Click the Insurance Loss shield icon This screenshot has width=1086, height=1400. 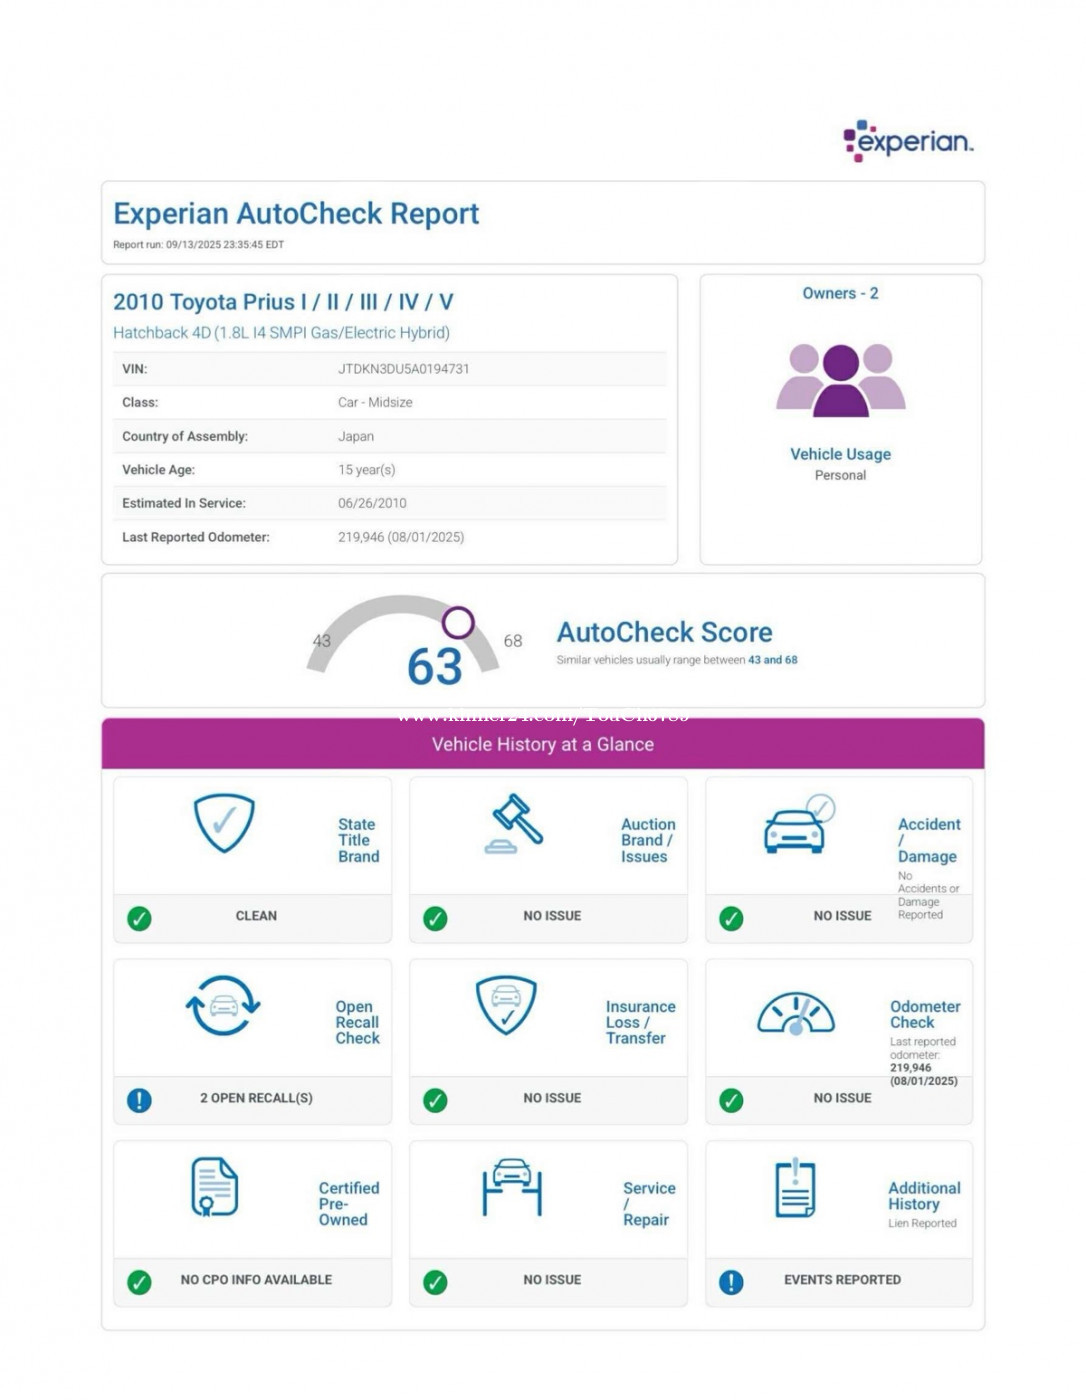506,1005
